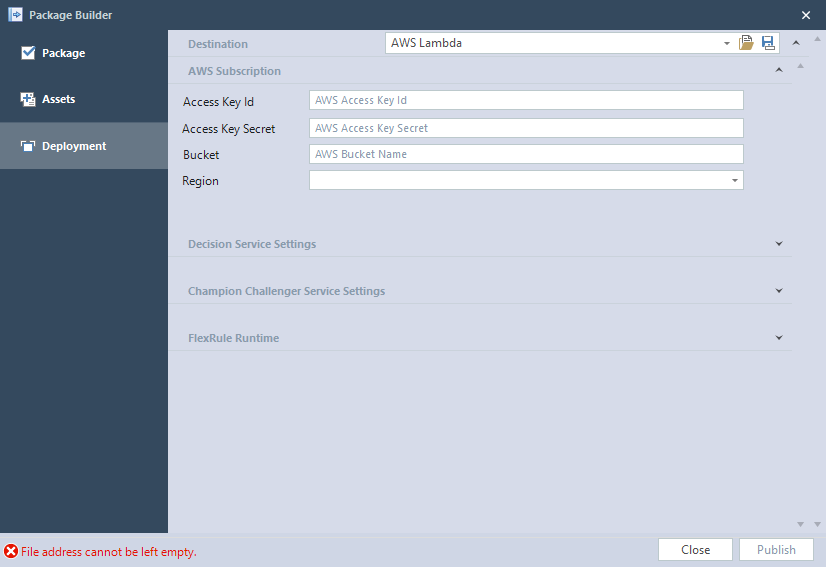The image size is (826, 567).
Task: Click the Deployment icon in sidebar
Action: click(x=28, y=146)
